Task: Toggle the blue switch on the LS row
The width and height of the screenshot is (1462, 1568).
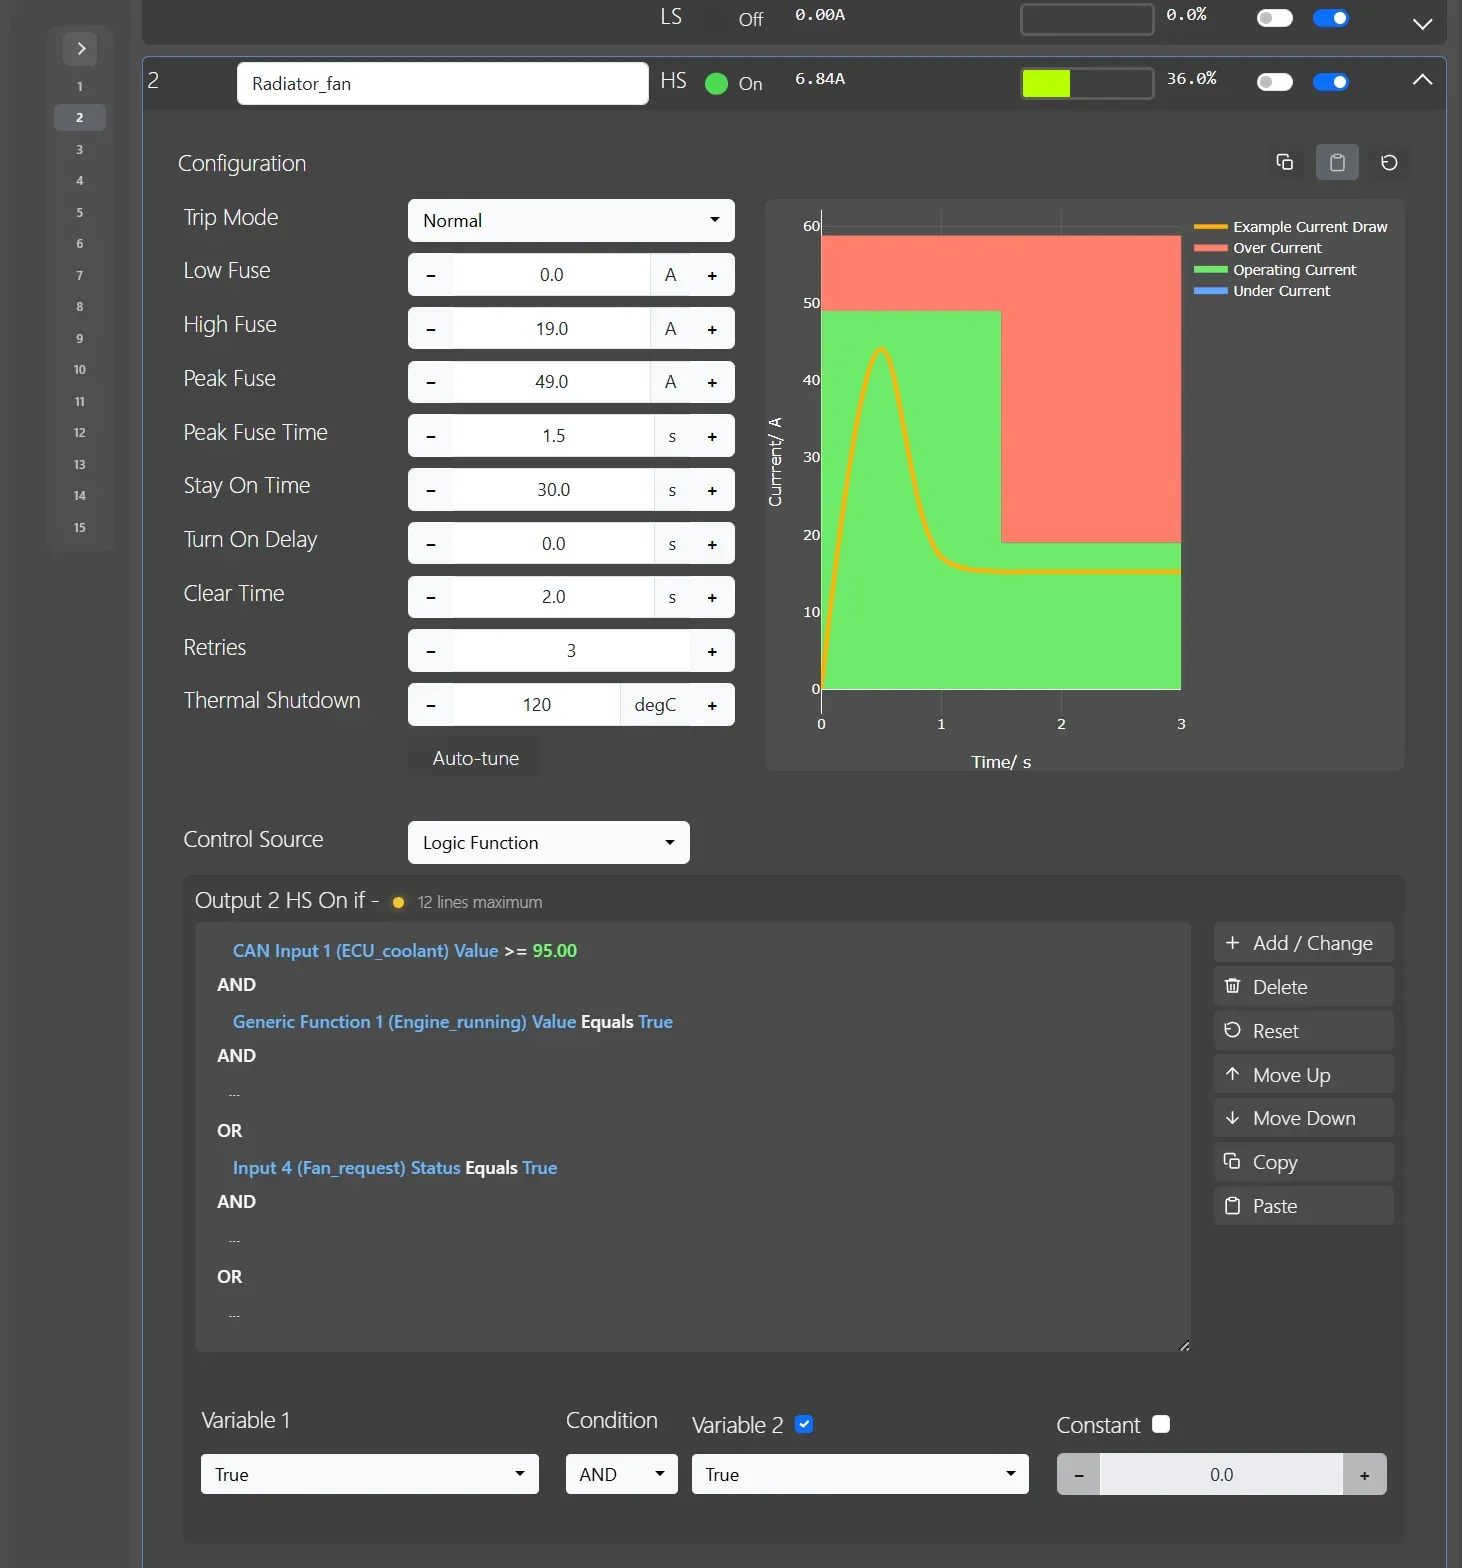Action: coord(1330,18)
